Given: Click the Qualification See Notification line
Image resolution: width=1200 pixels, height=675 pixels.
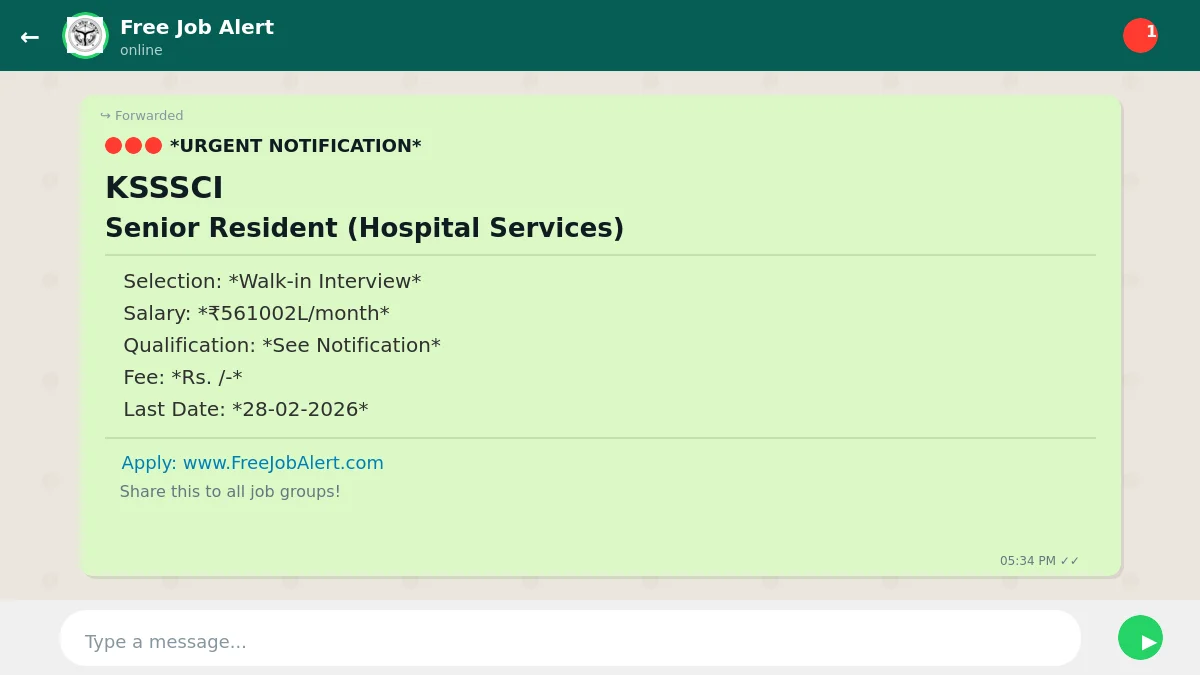Looking at the screenshot, I should pyautogui.click(x=281, y=345).
